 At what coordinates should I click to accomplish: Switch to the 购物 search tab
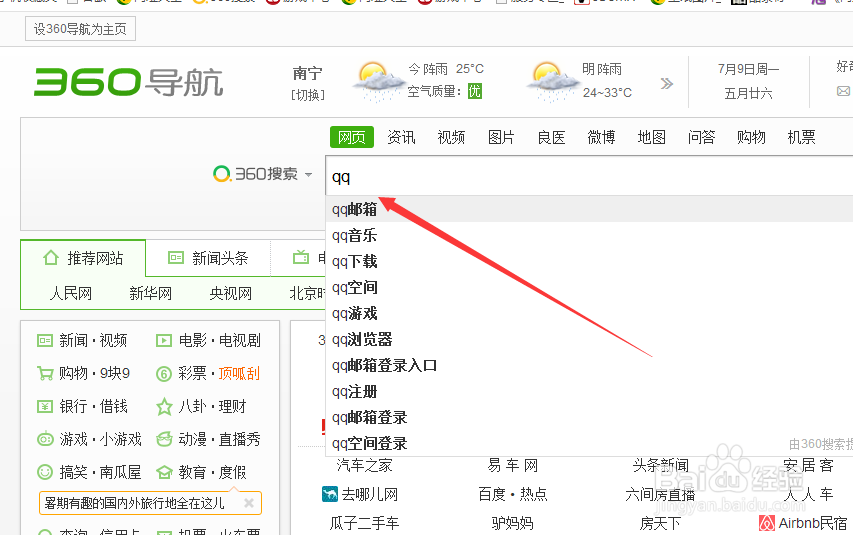coord(751,137)
